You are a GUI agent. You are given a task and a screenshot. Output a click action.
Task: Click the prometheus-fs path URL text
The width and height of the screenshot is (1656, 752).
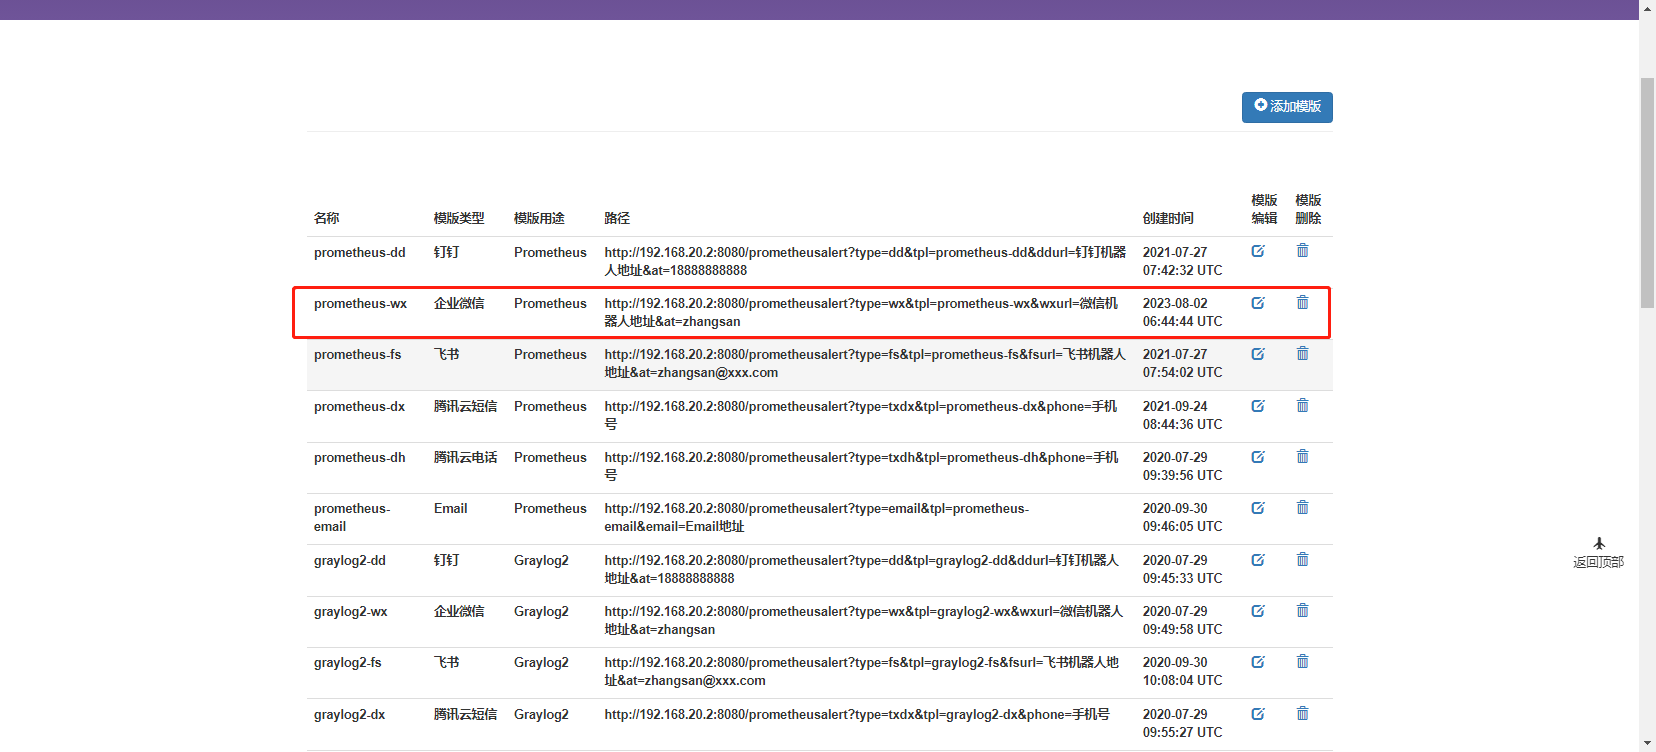pyautogui.click(x=865, y=363)
